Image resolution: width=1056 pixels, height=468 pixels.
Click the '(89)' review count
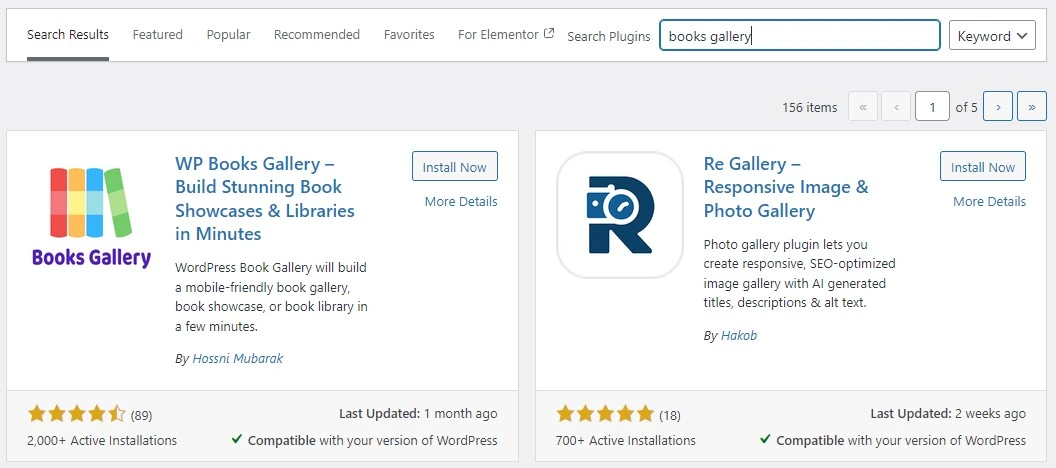click(141, 414)
